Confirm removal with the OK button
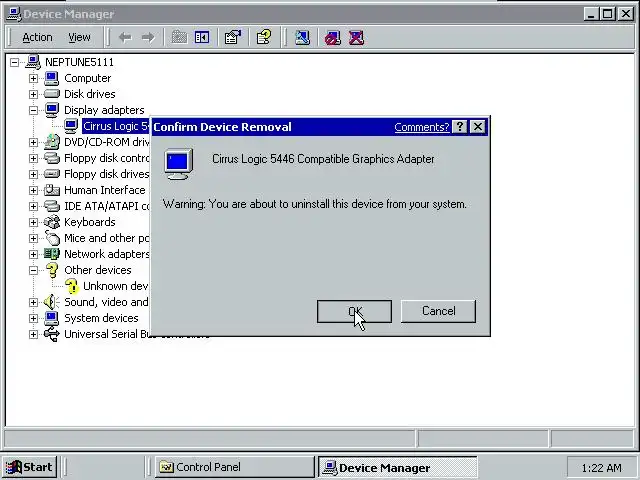Screen dimensions: 640x480 point(354,311)
